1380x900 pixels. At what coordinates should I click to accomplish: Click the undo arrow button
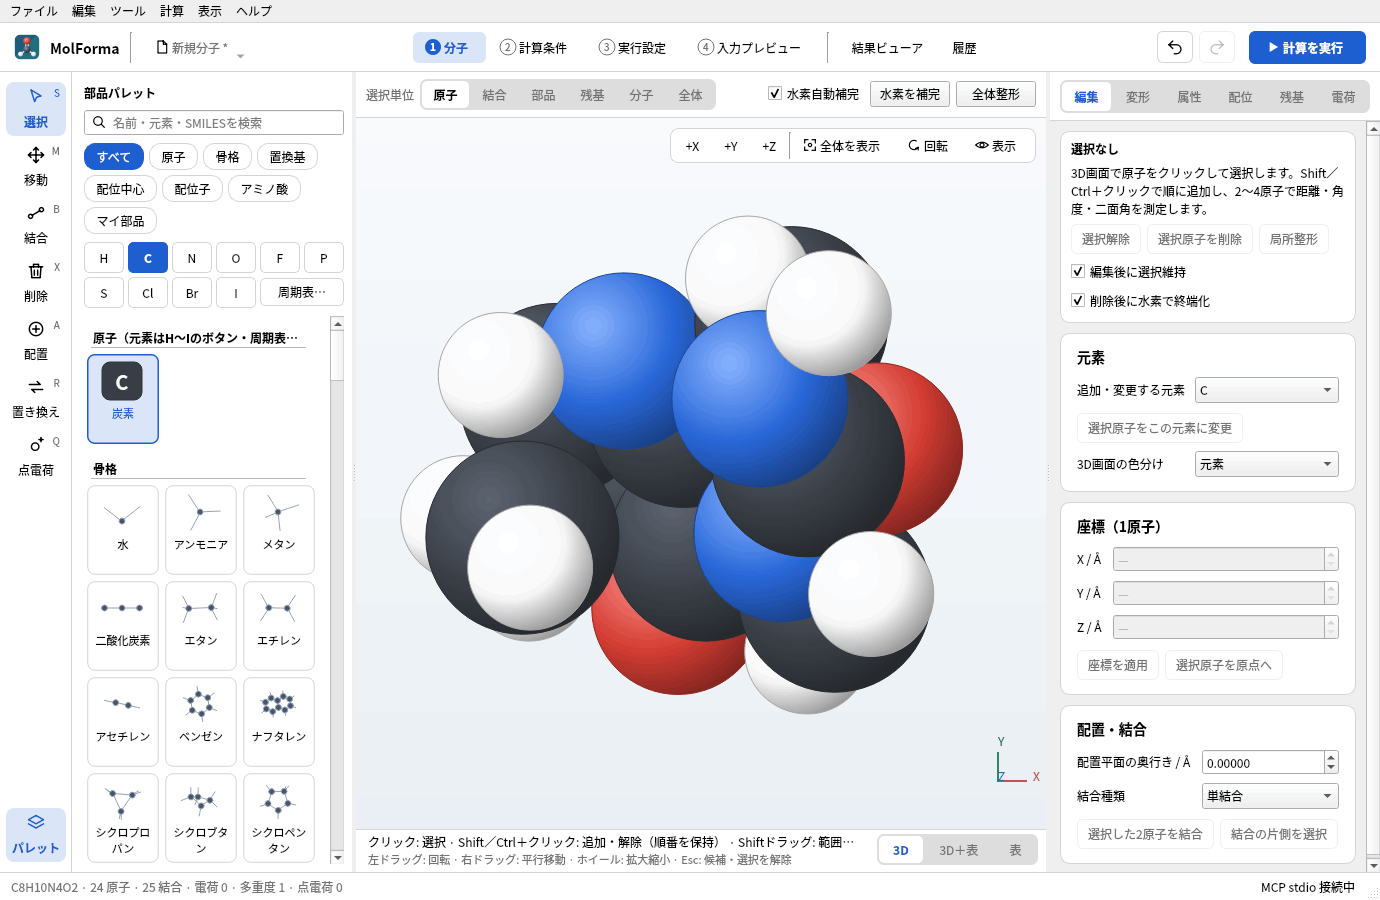(1175, 47)
